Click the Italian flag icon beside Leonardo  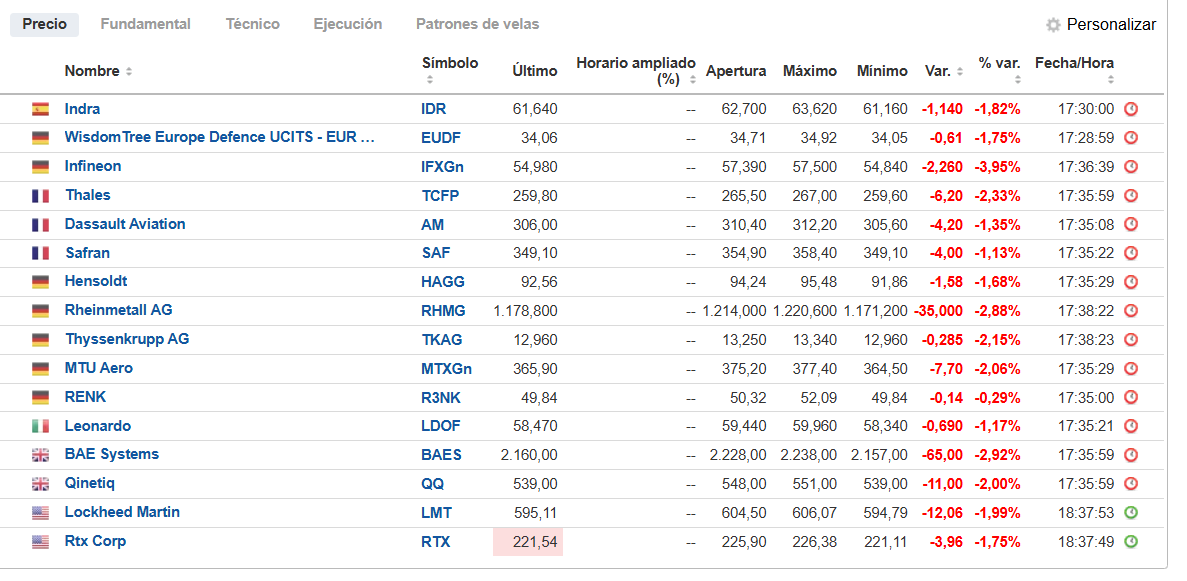(40, 426)
